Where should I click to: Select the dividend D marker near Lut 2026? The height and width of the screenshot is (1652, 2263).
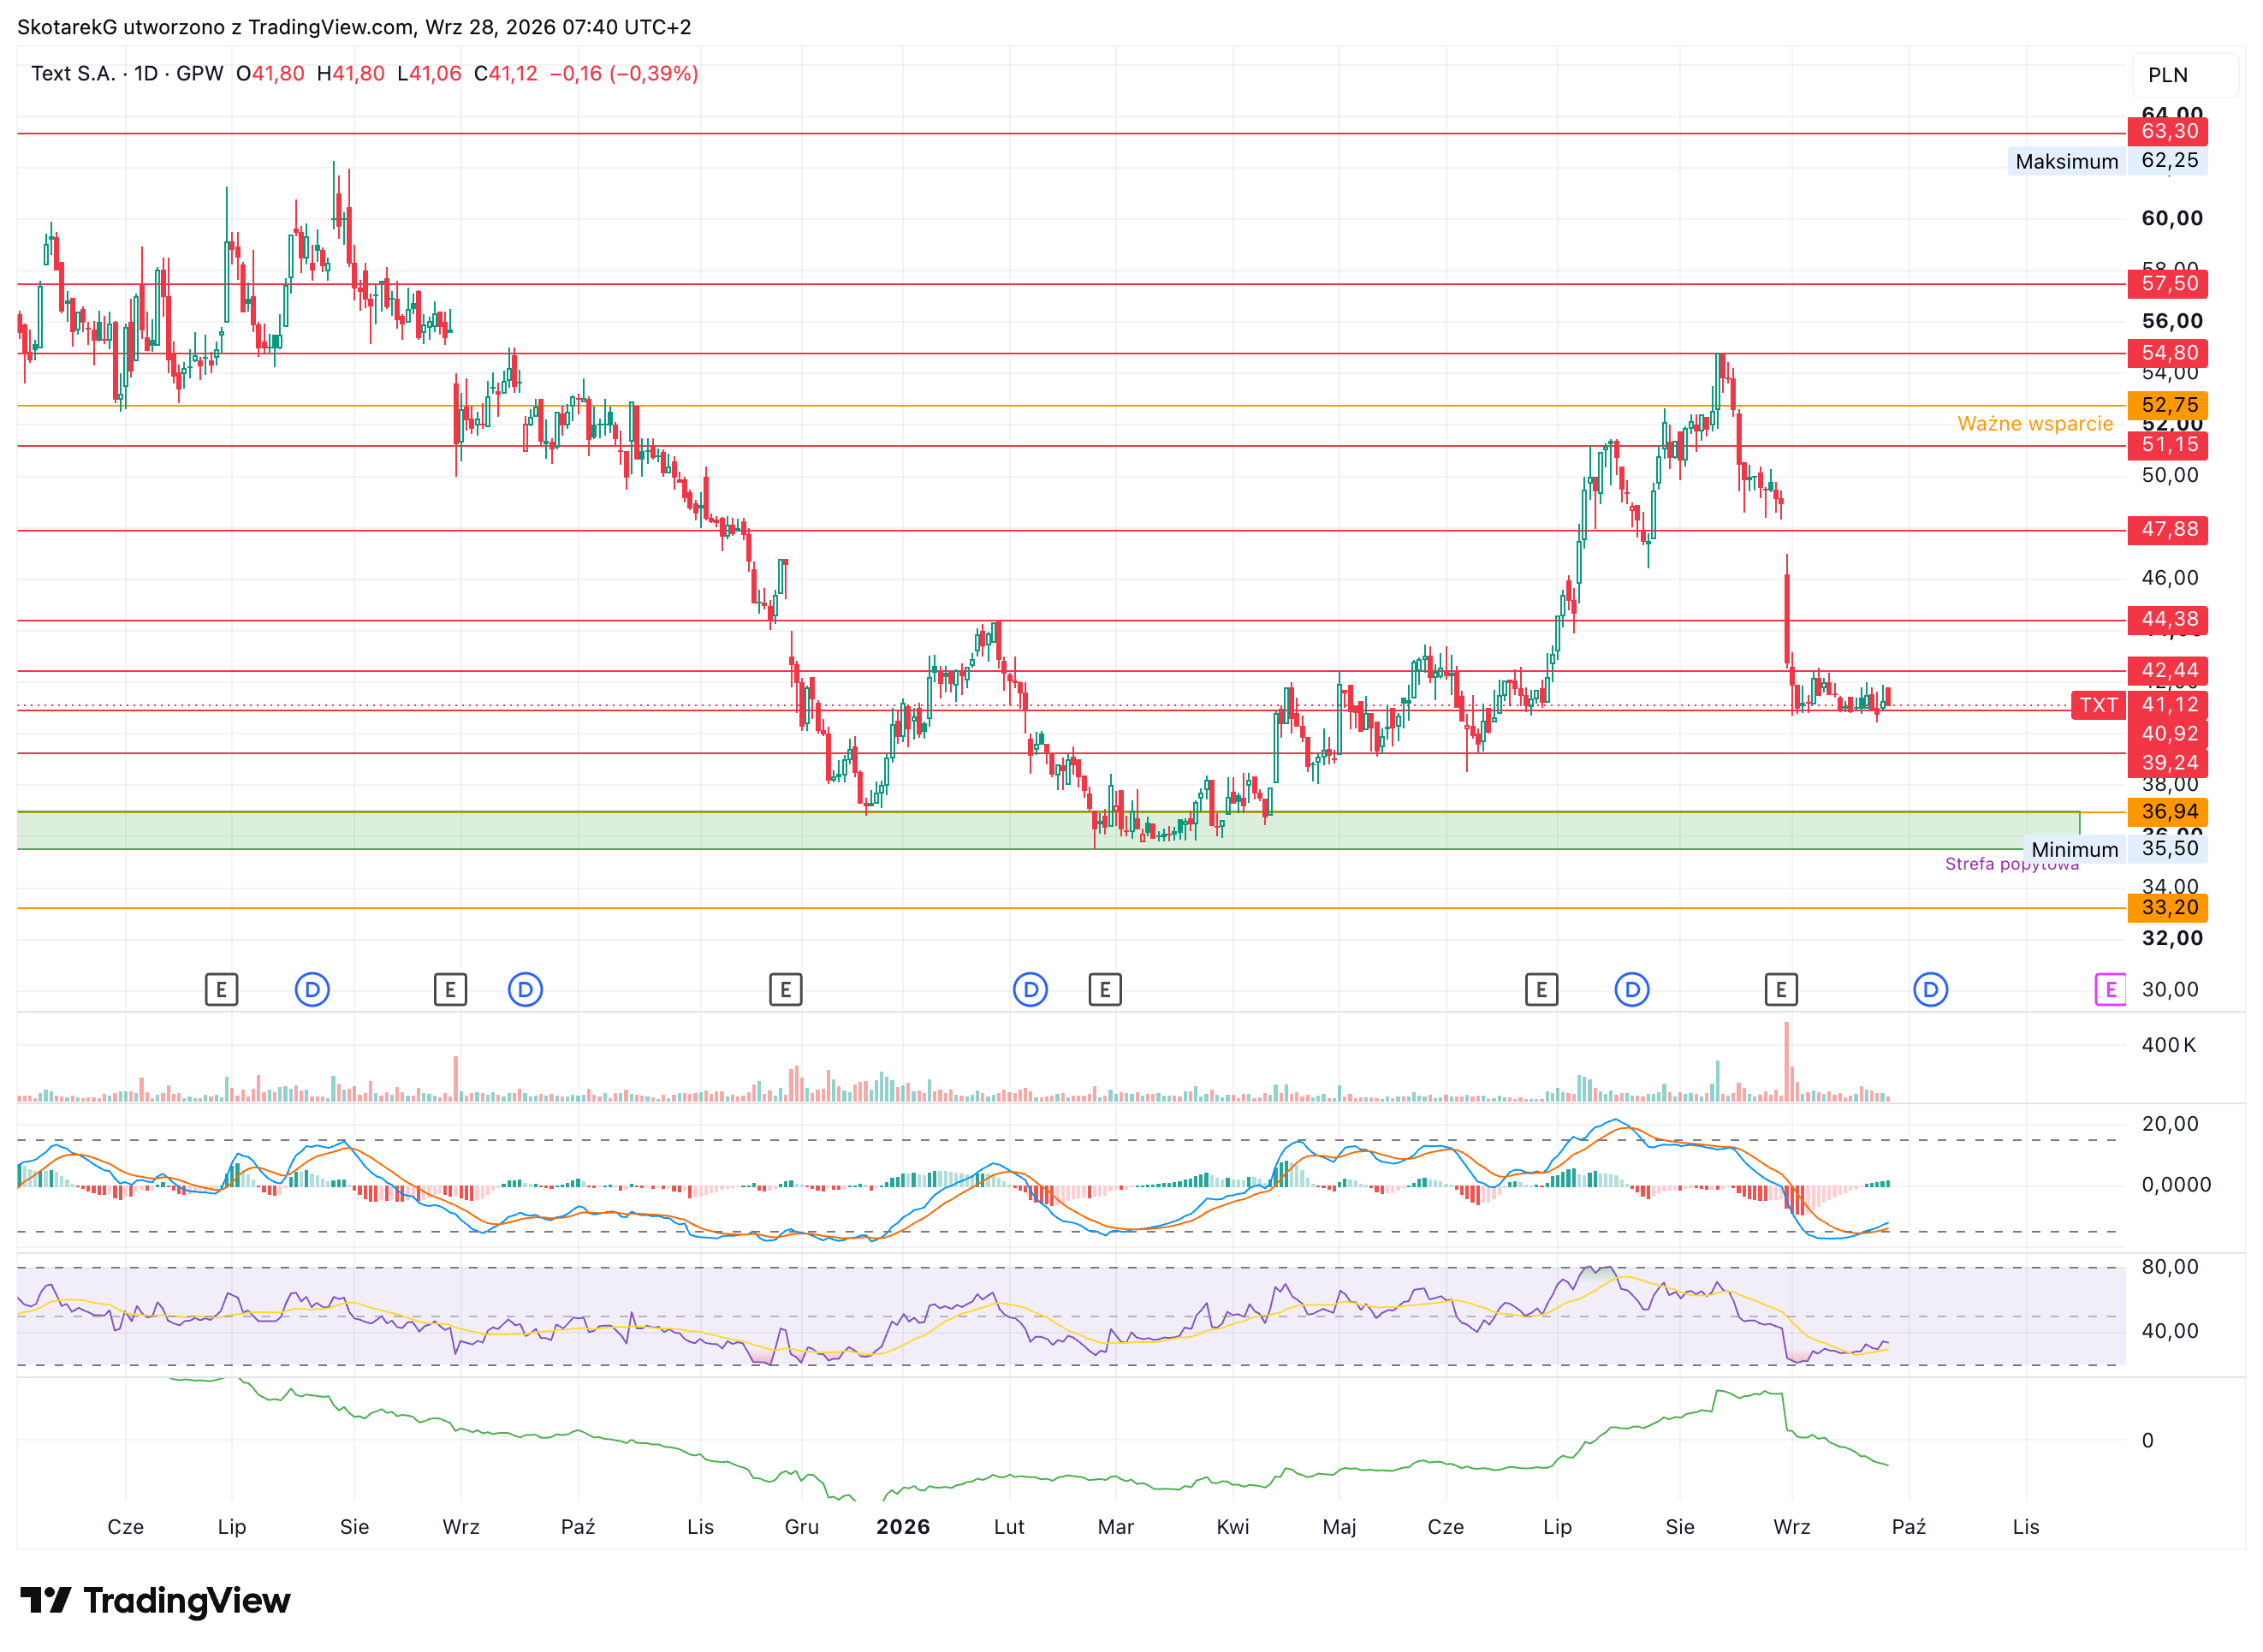(1030, 990)
